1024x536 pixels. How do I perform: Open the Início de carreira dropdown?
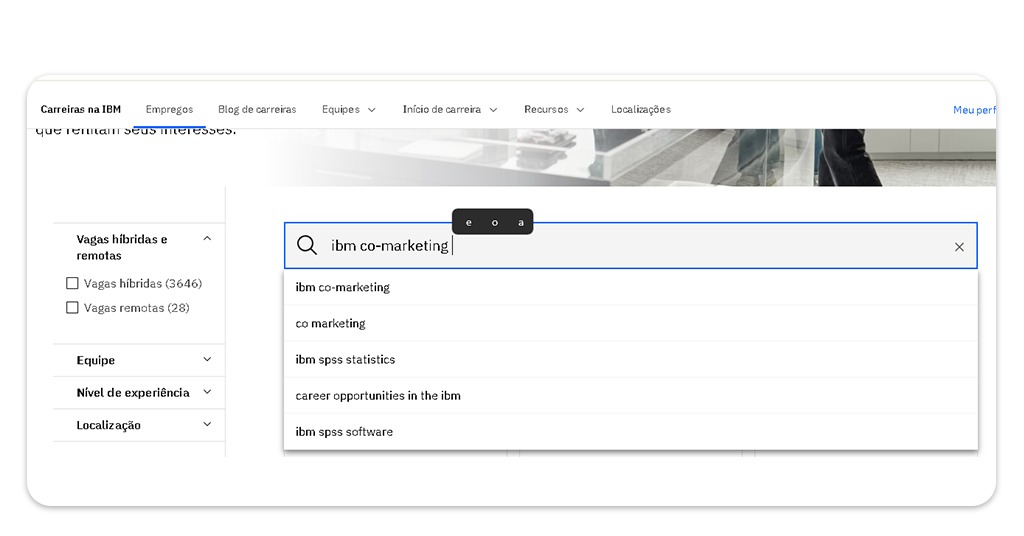pos(449,110)
